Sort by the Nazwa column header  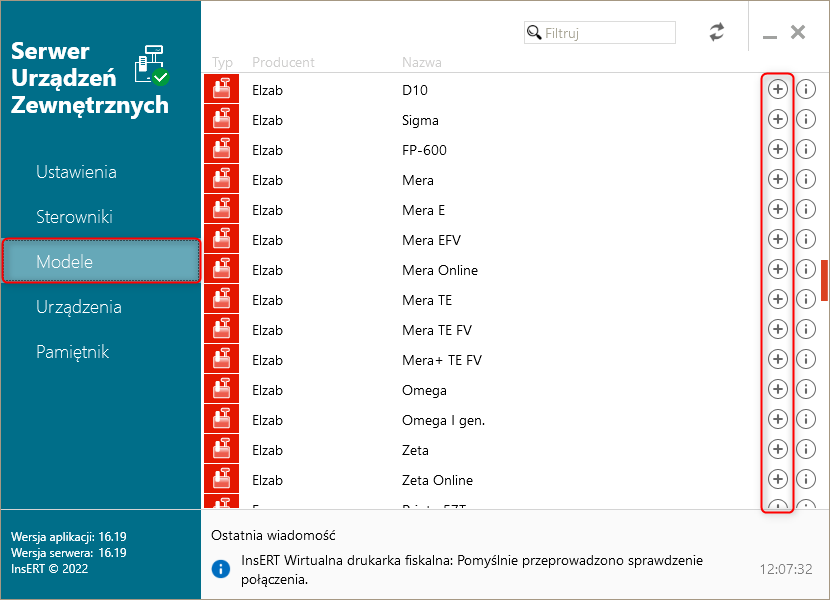click(x=421, y=62)
